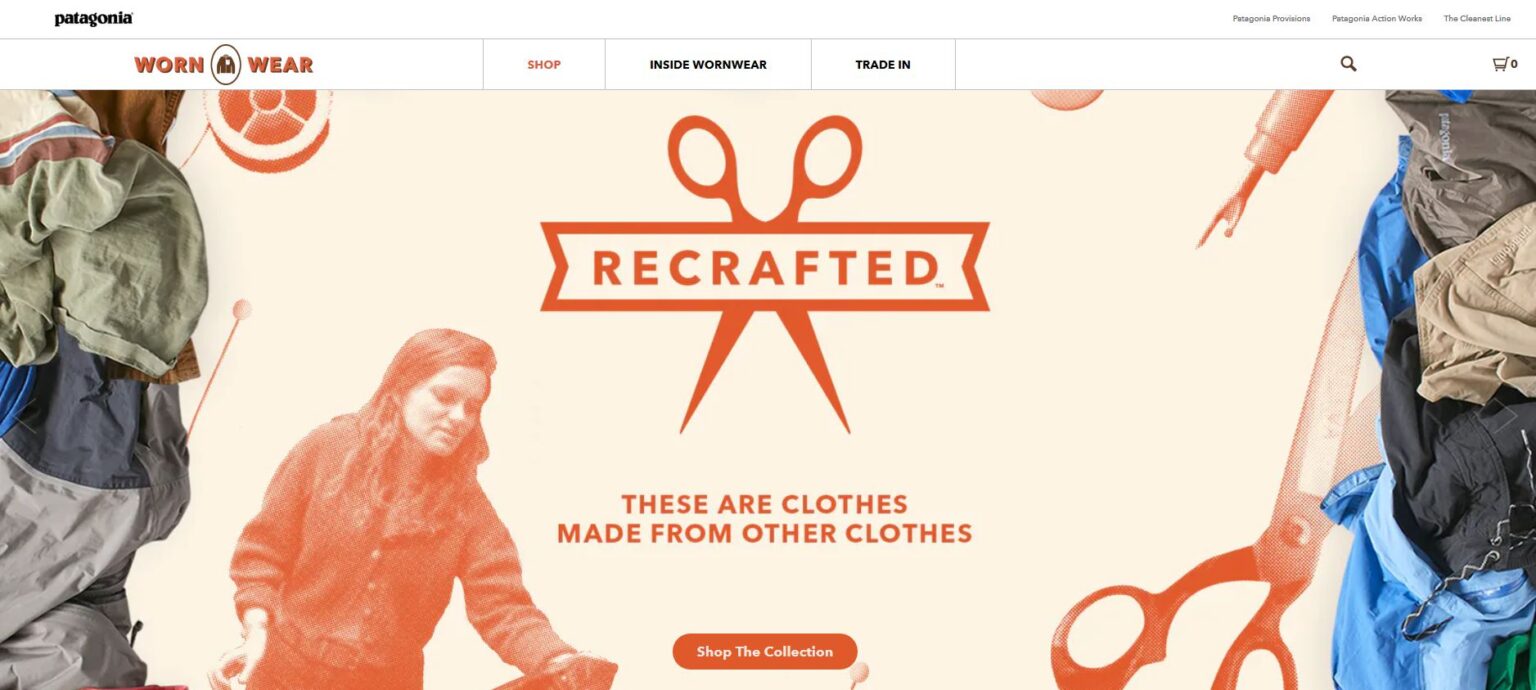1536x690 pixels.
Task: Show the previous hero slide arrow
Action: (x=27, y=418)
